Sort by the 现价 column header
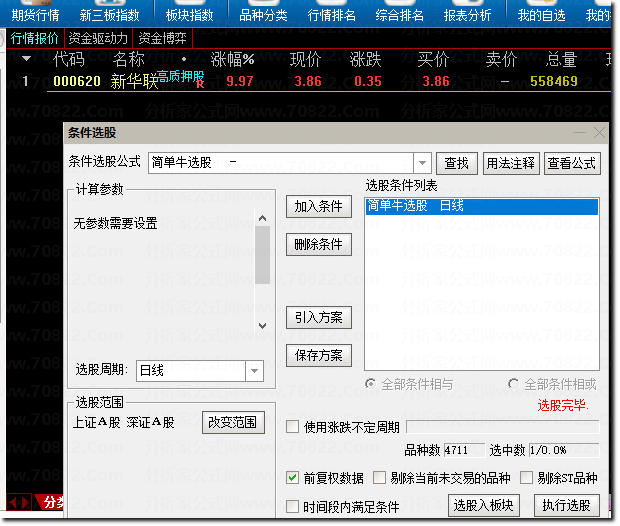Viewport: 620px width, 526px height. point(305,59)
